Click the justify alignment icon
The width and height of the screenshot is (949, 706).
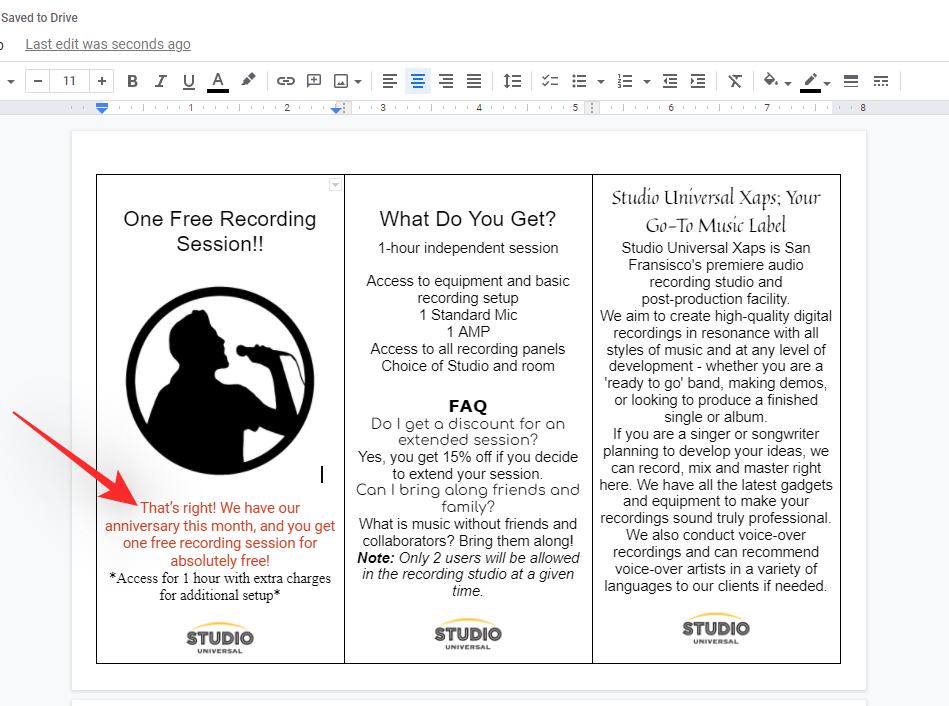coord(474,81)
